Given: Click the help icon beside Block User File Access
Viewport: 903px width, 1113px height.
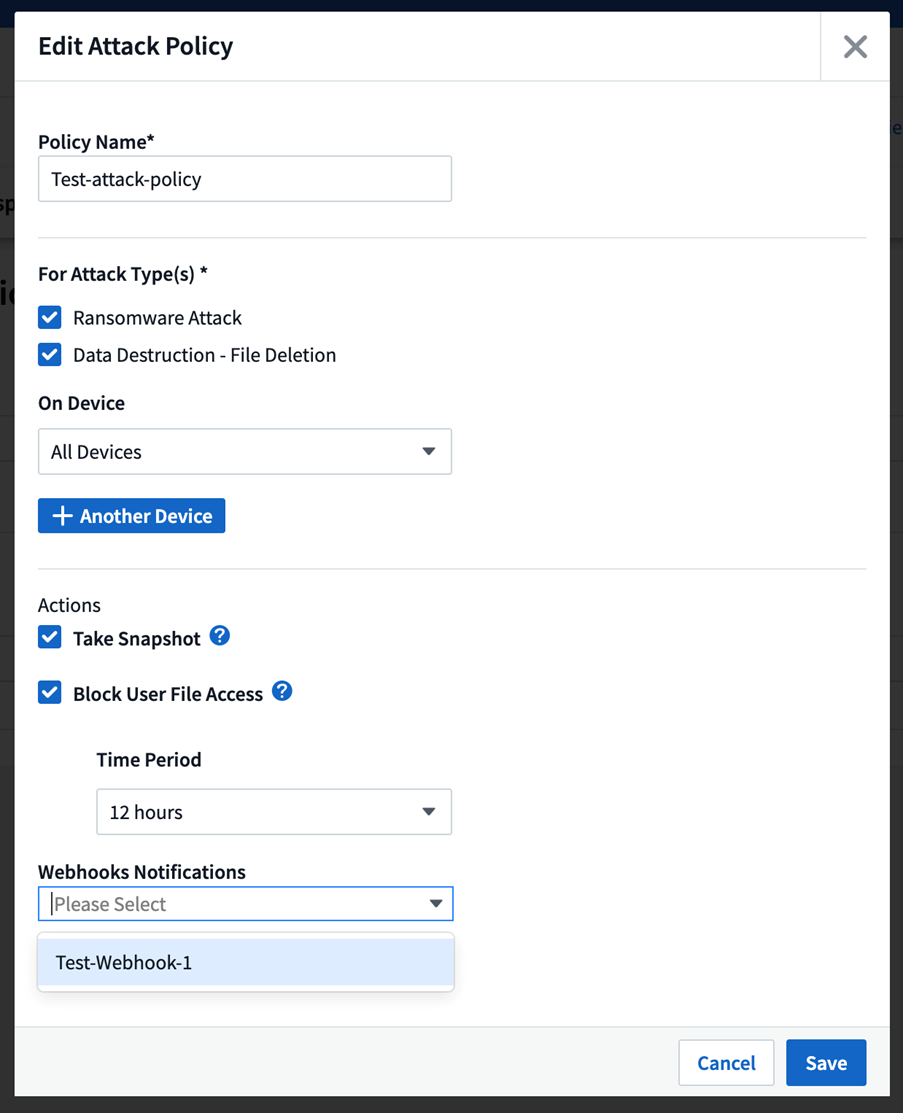Looking at the screenshot, I should (282, 691).
